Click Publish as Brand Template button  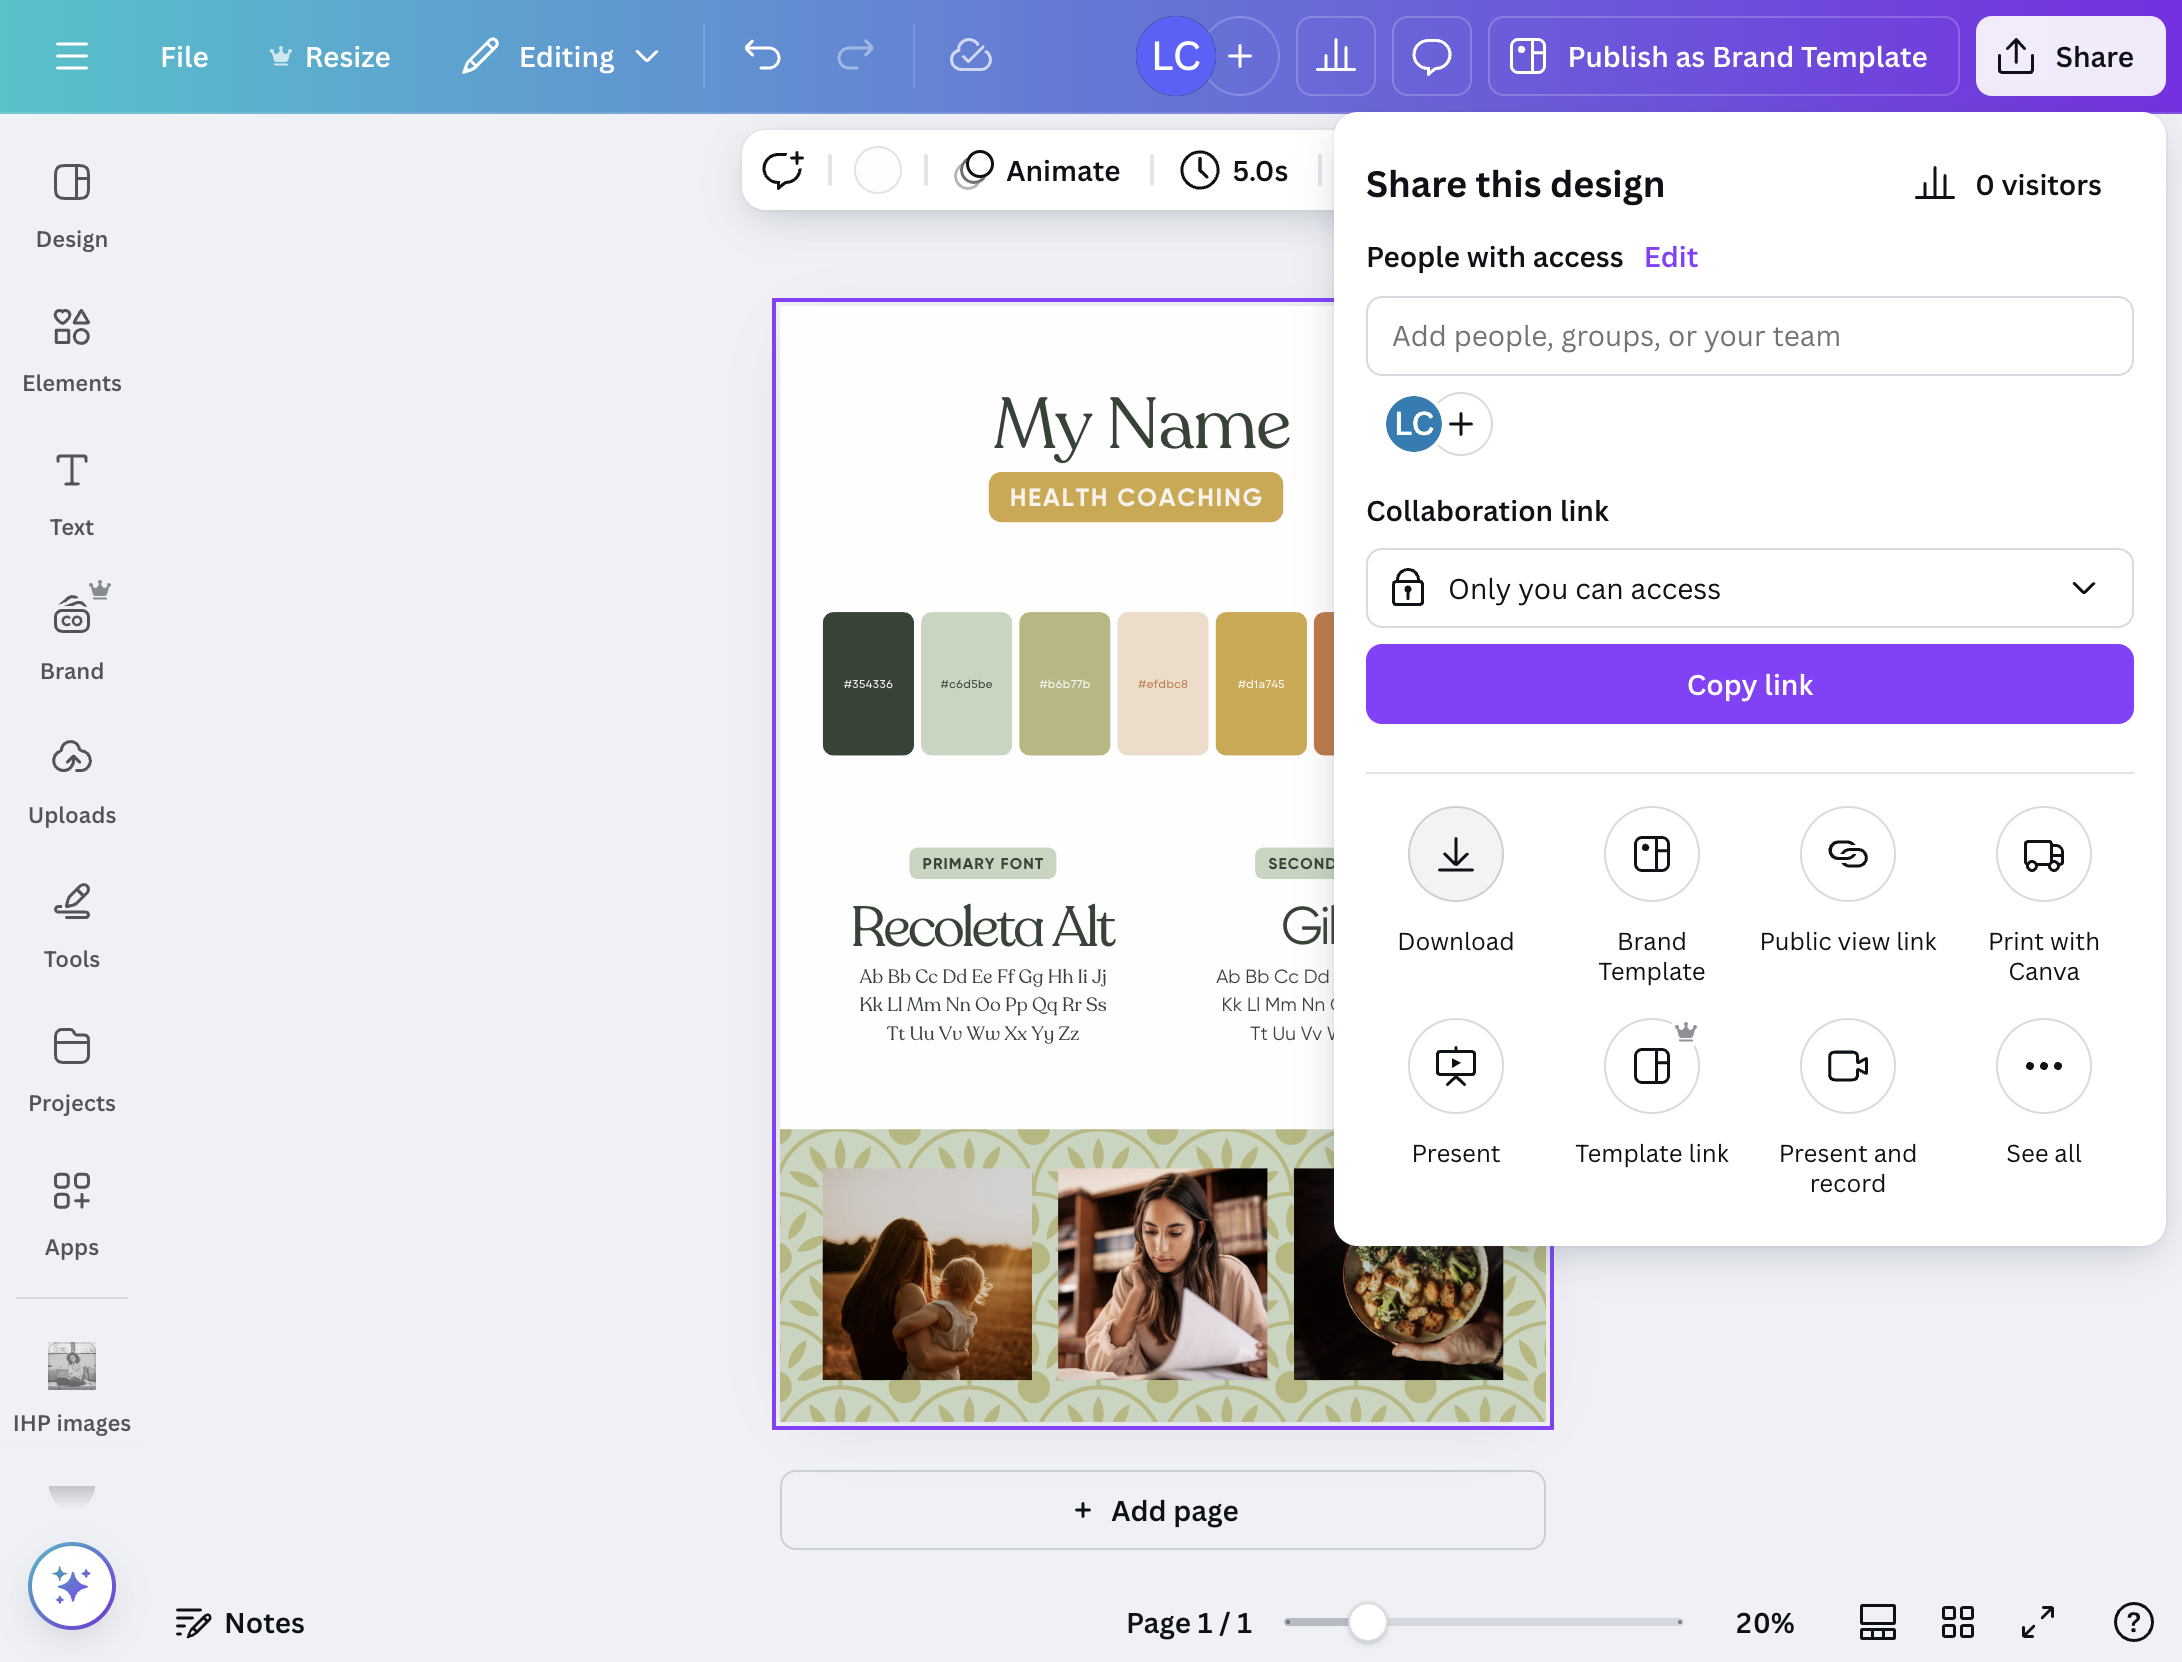pos(1724,56)
